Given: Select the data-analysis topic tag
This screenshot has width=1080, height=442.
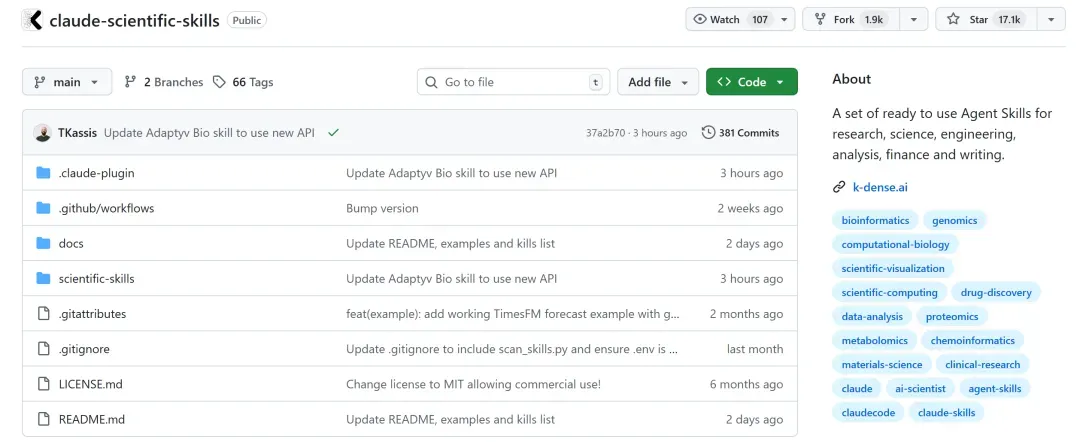Looking at the screenshot, I should [872, 317].
